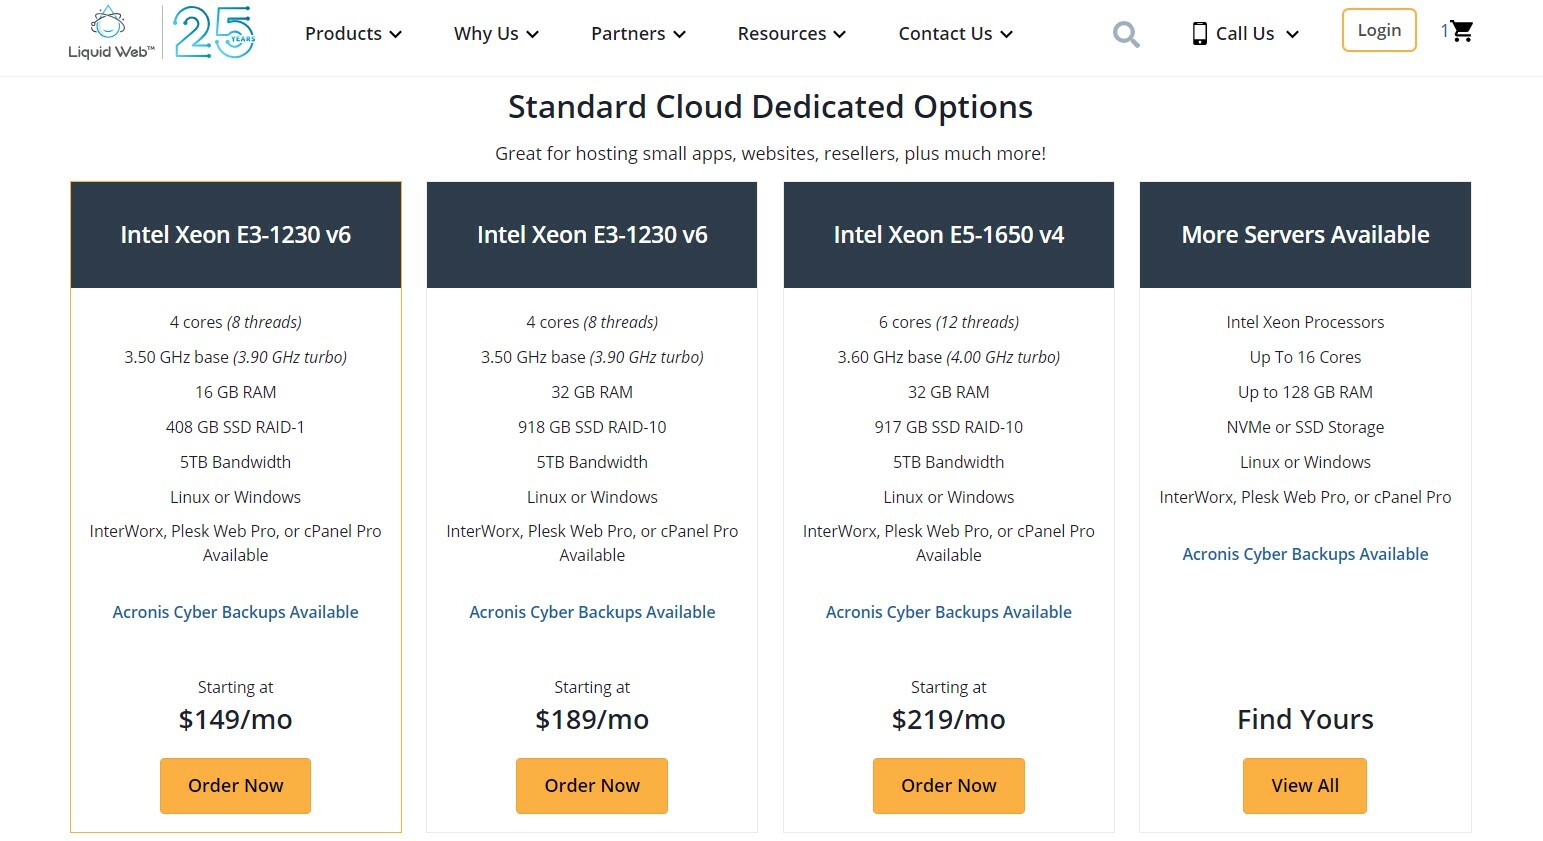
Task: Expand the Resources dropdown
Action: point(790,33)
